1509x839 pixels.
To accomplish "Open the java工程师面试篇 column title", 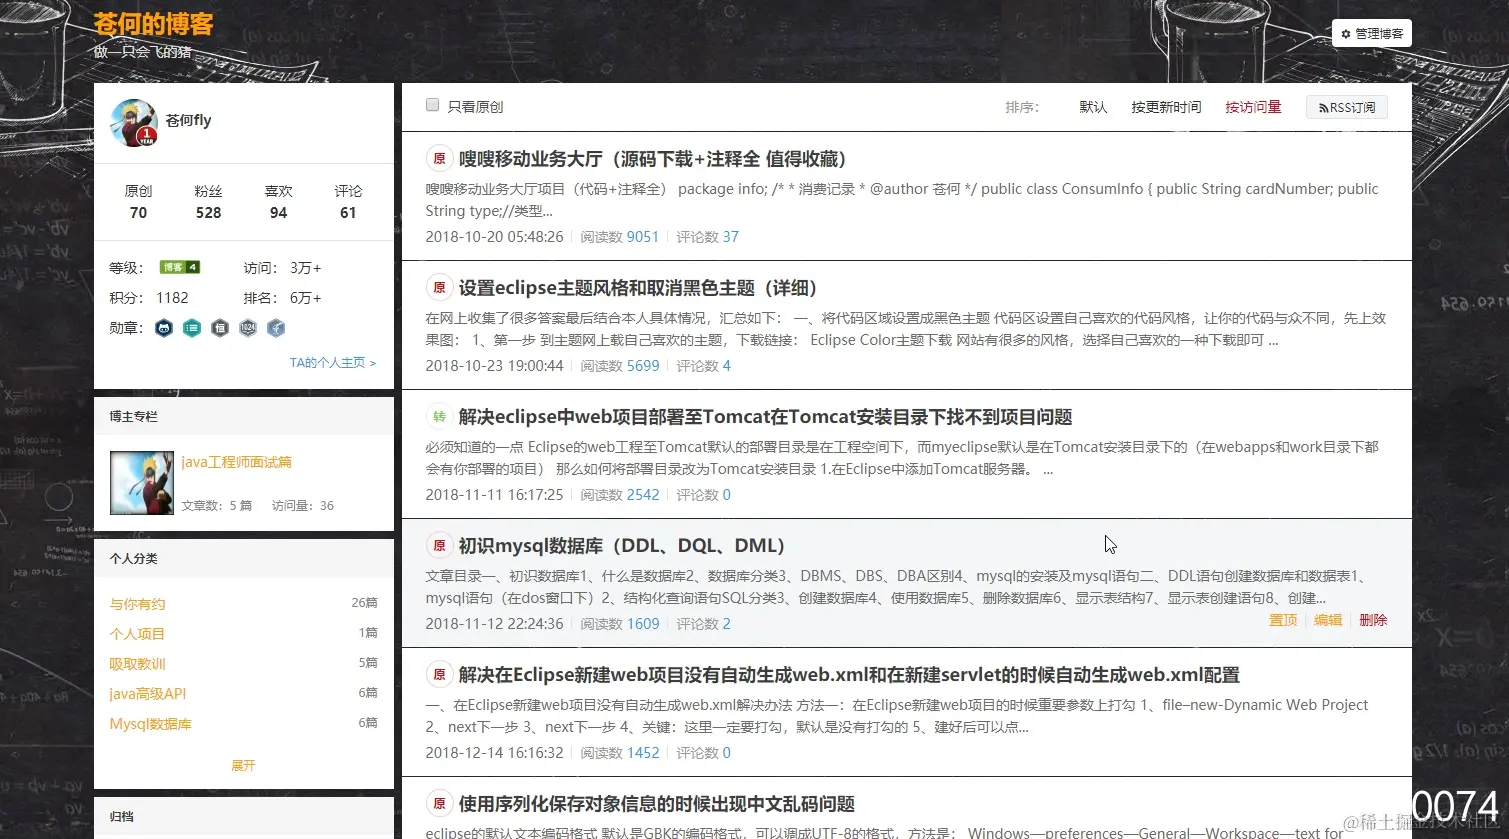I will 237,462.
